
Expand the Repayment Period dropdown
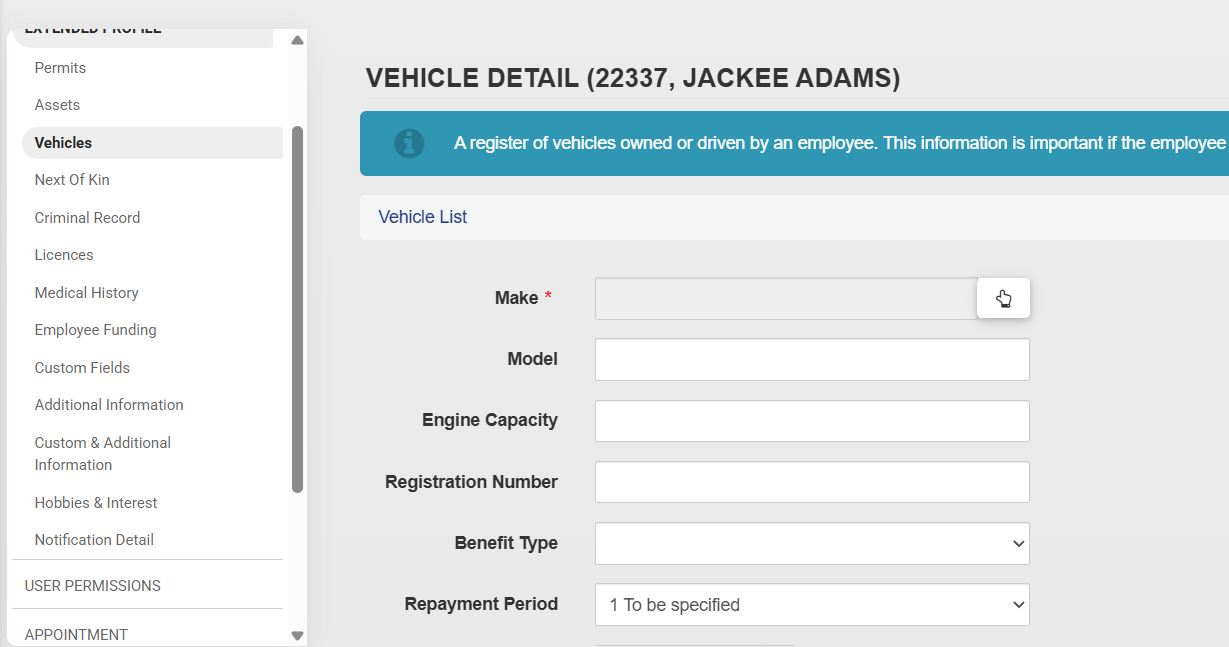[x=811, y=605]
